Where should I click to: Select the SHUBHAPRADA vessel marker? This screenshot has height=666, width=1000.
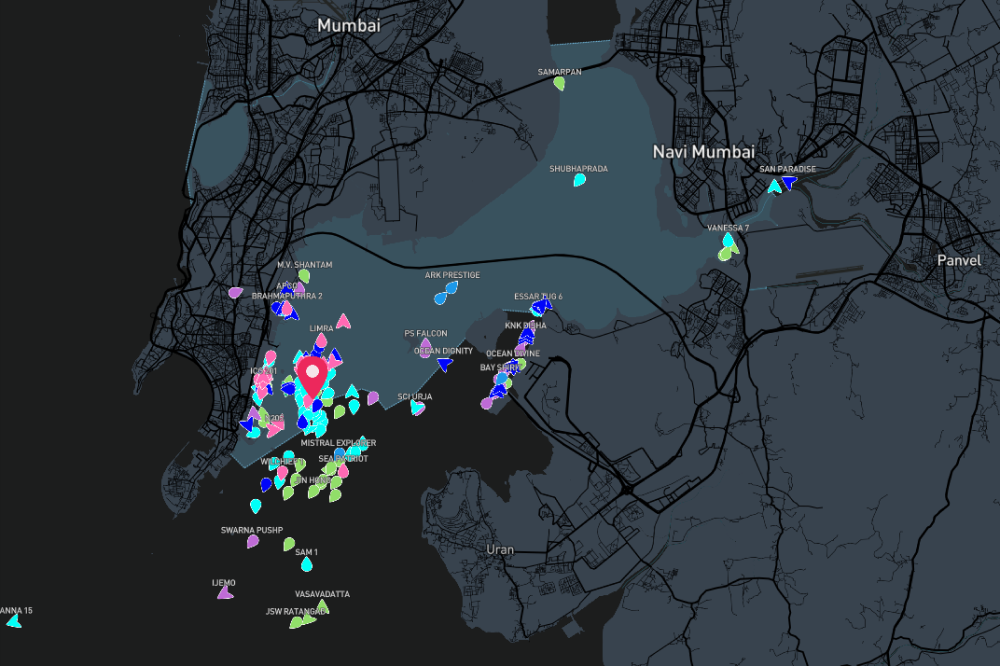click(579, 180)
